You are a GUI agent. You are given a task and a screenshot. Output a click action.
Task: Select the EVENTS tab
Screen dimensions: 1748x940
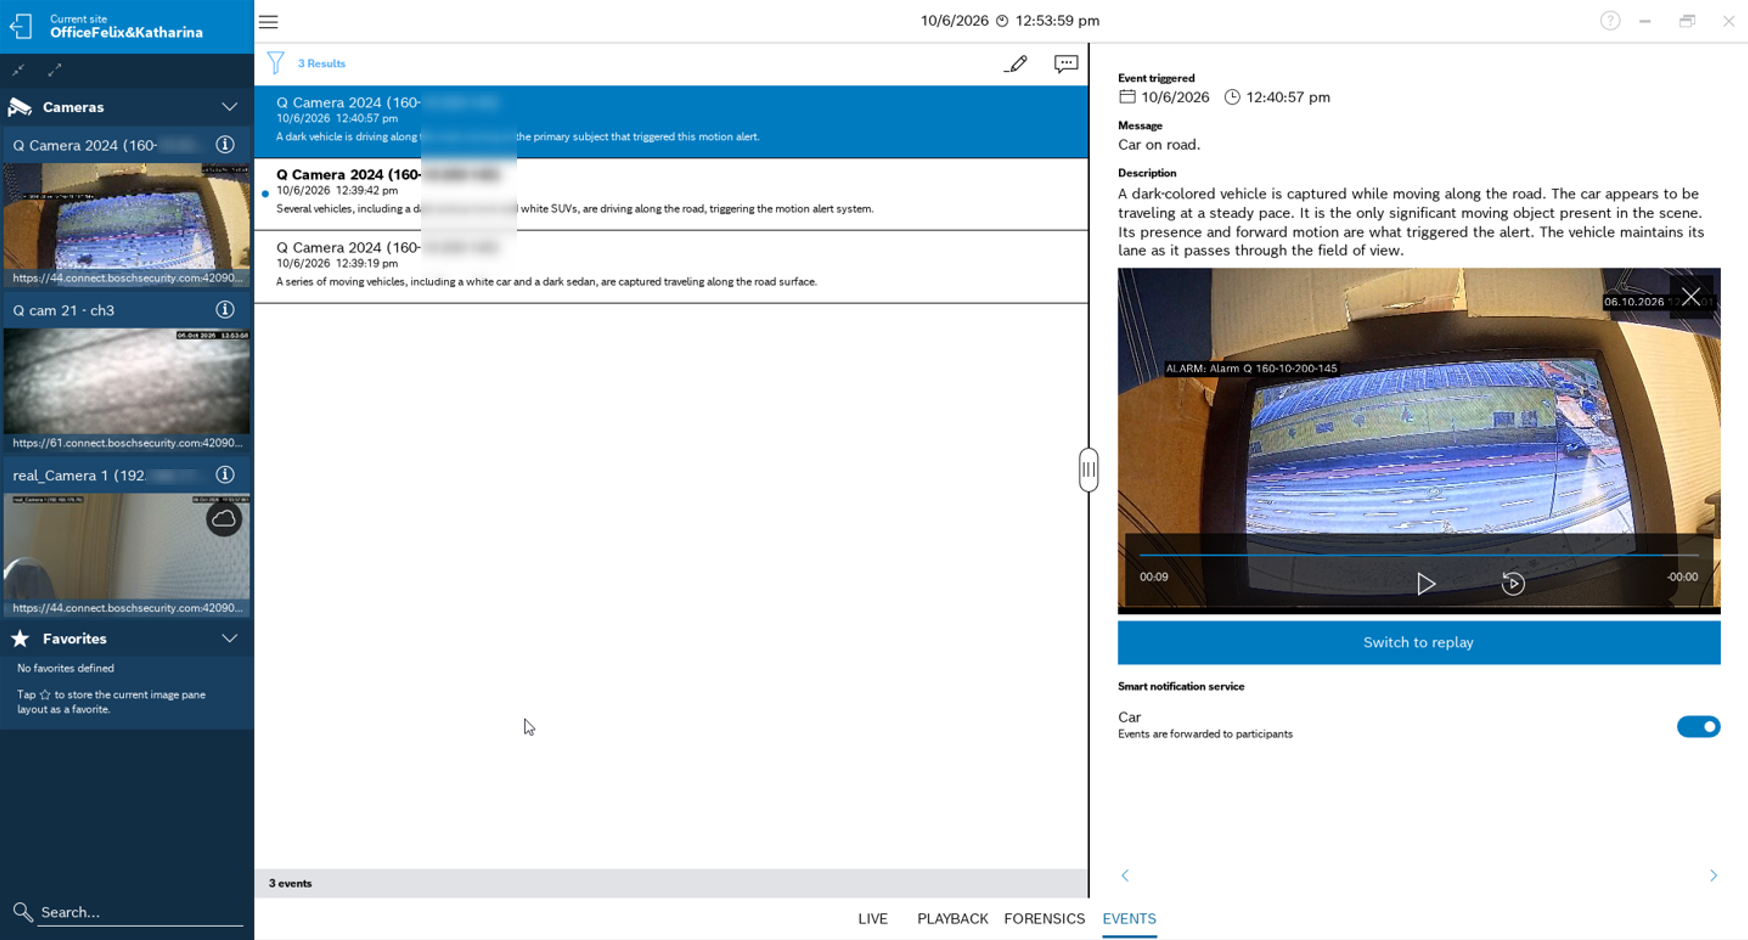click(1129, 919)
